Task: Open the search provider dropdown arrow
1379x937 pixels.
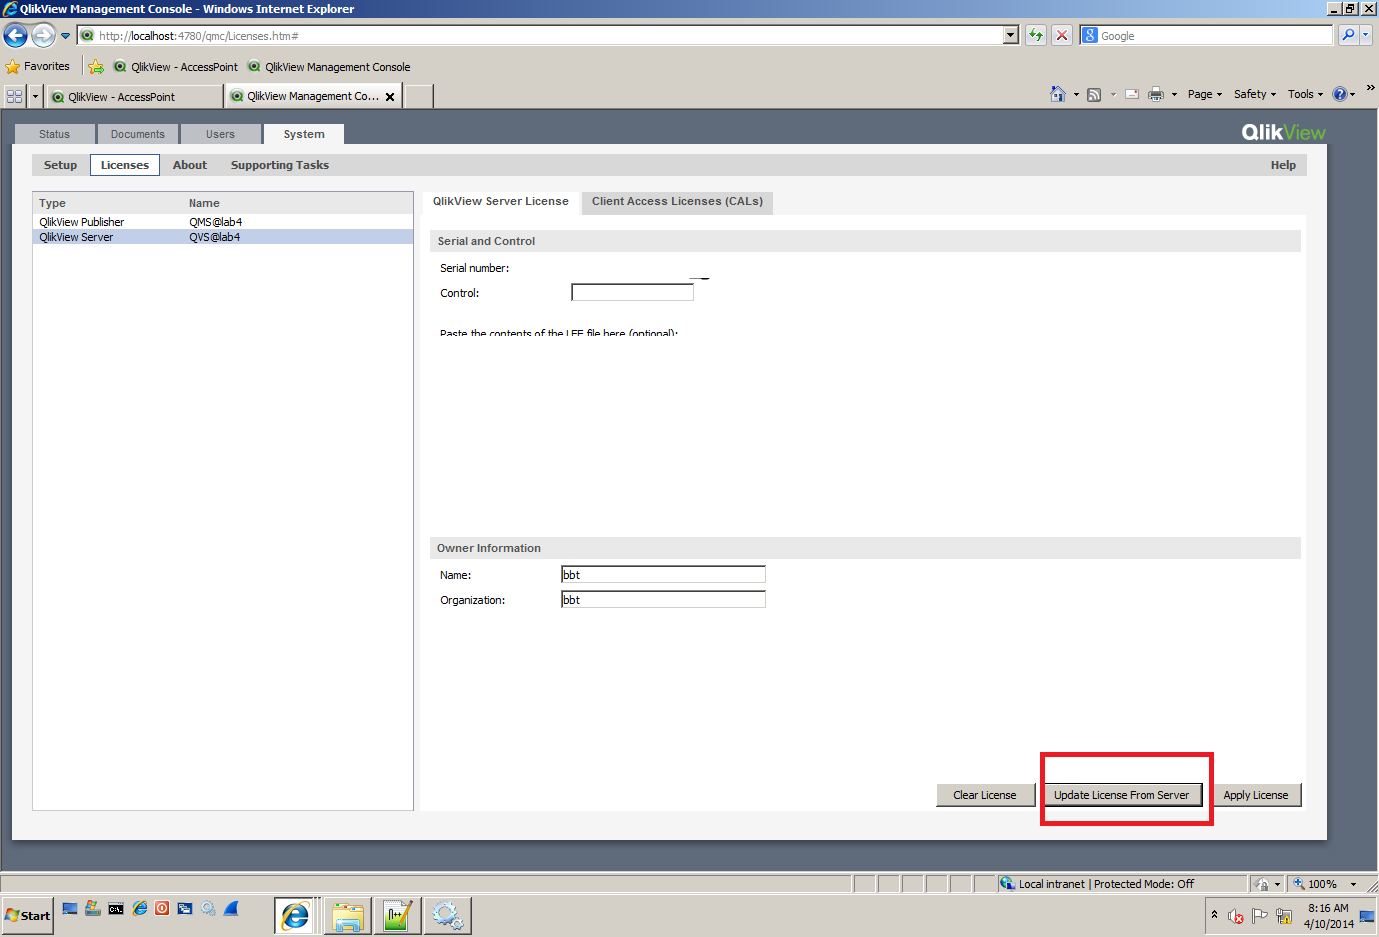Action: [x=1366, y=35]
